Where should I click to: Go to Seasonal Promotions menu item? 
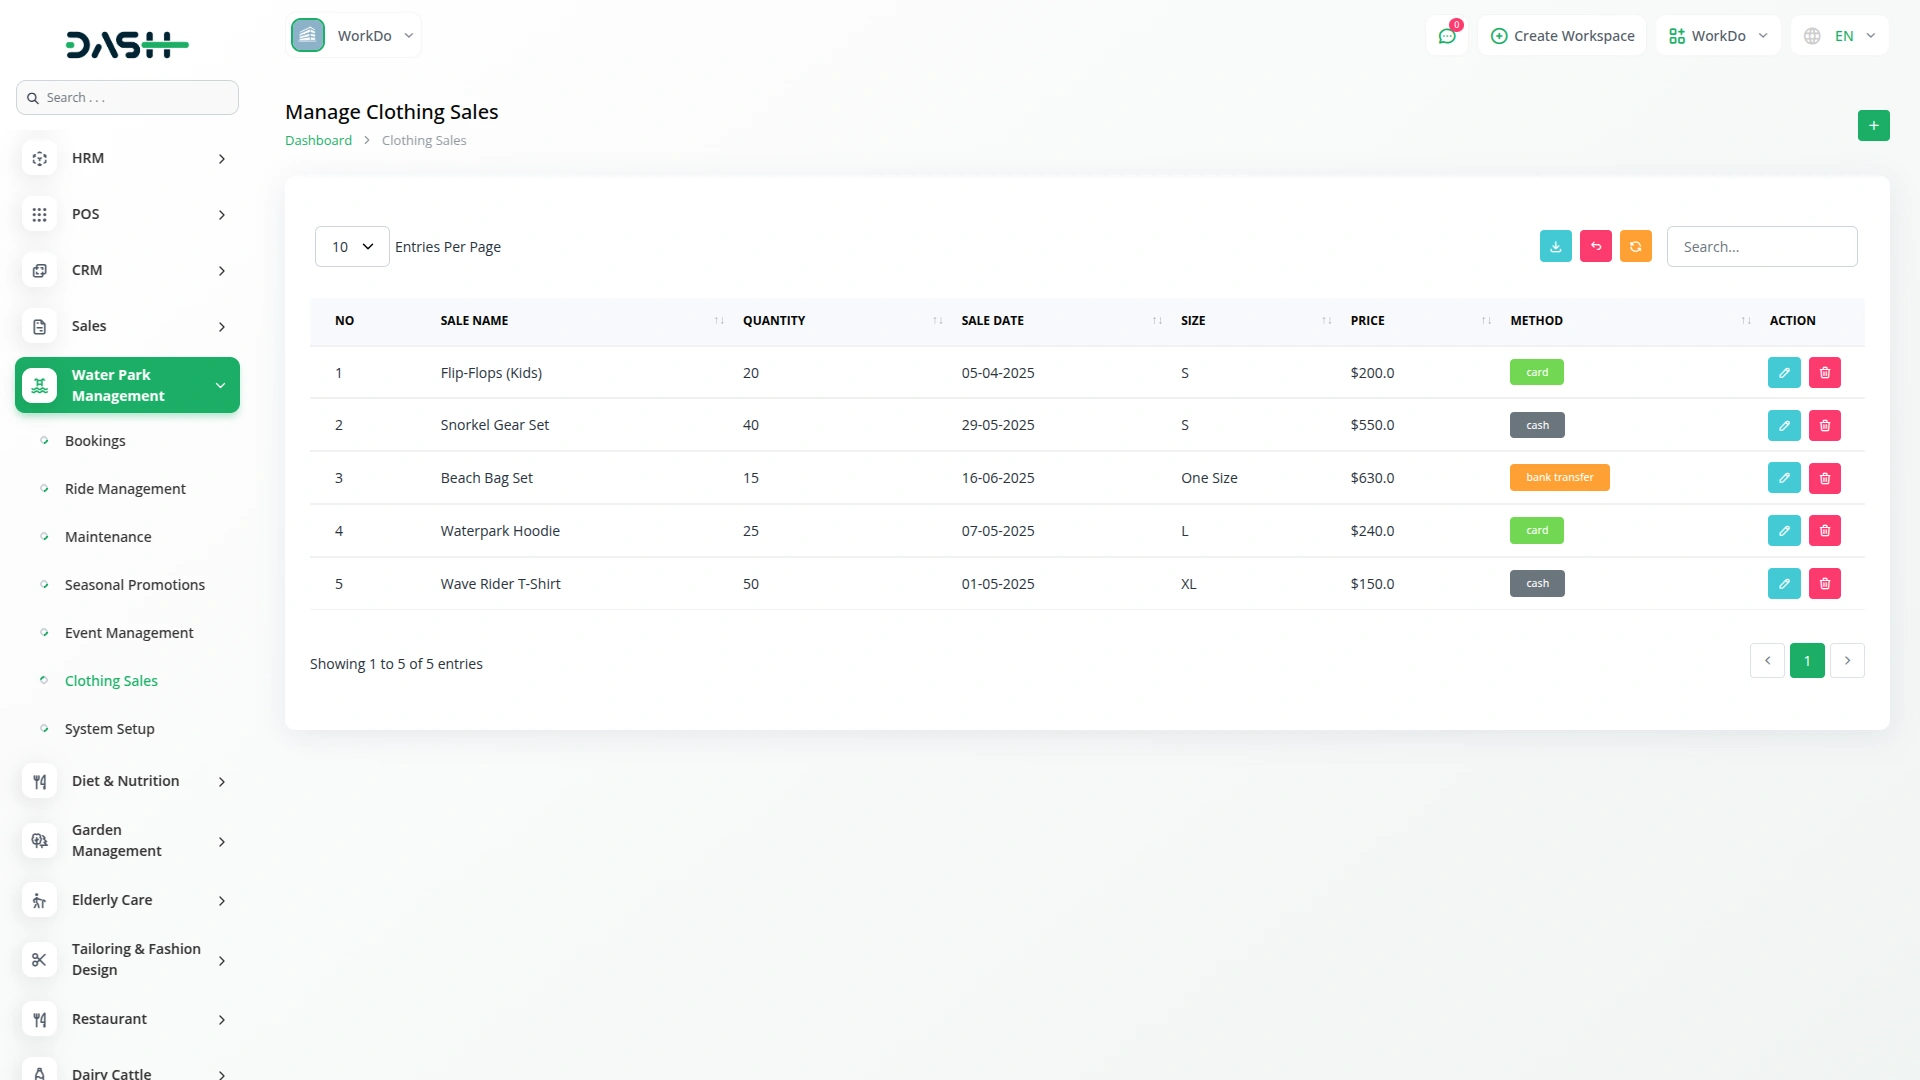(x=135, y=585)
